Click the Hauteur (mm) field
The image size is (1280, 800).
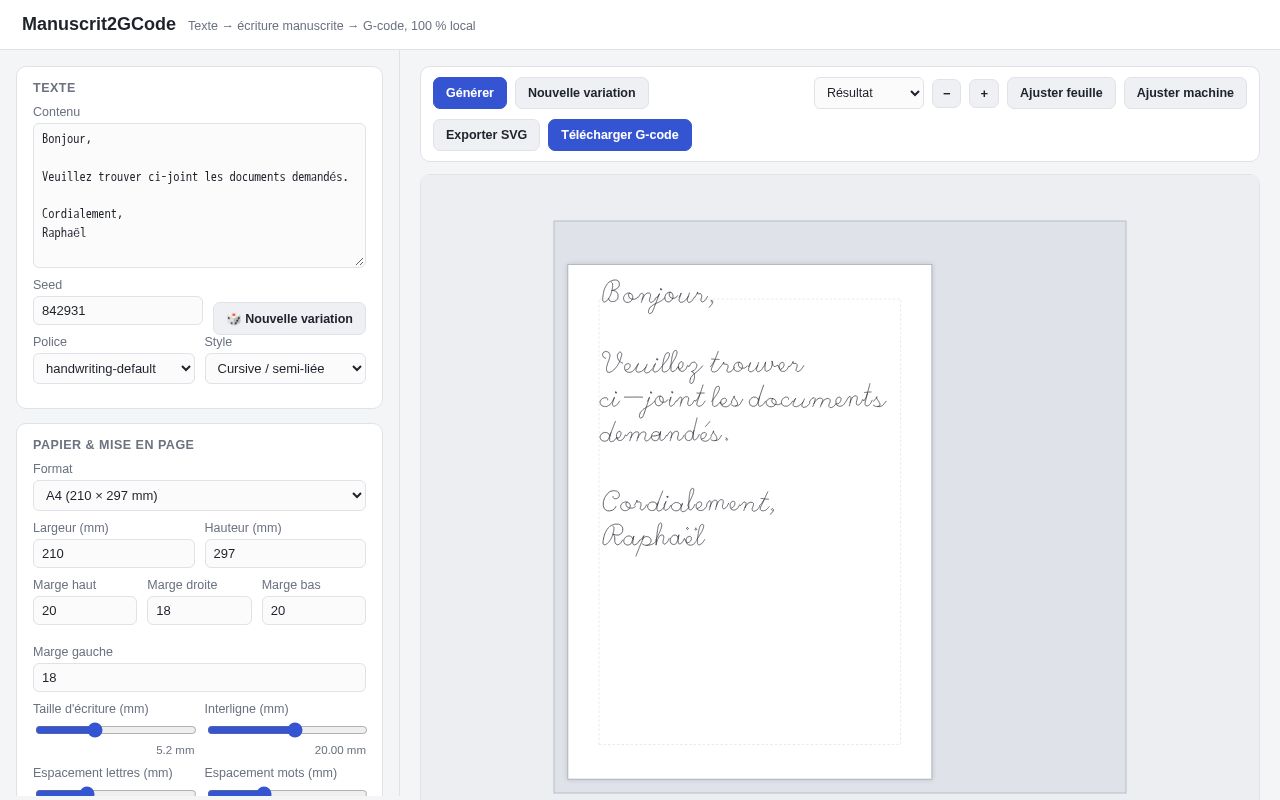[285, 553]
